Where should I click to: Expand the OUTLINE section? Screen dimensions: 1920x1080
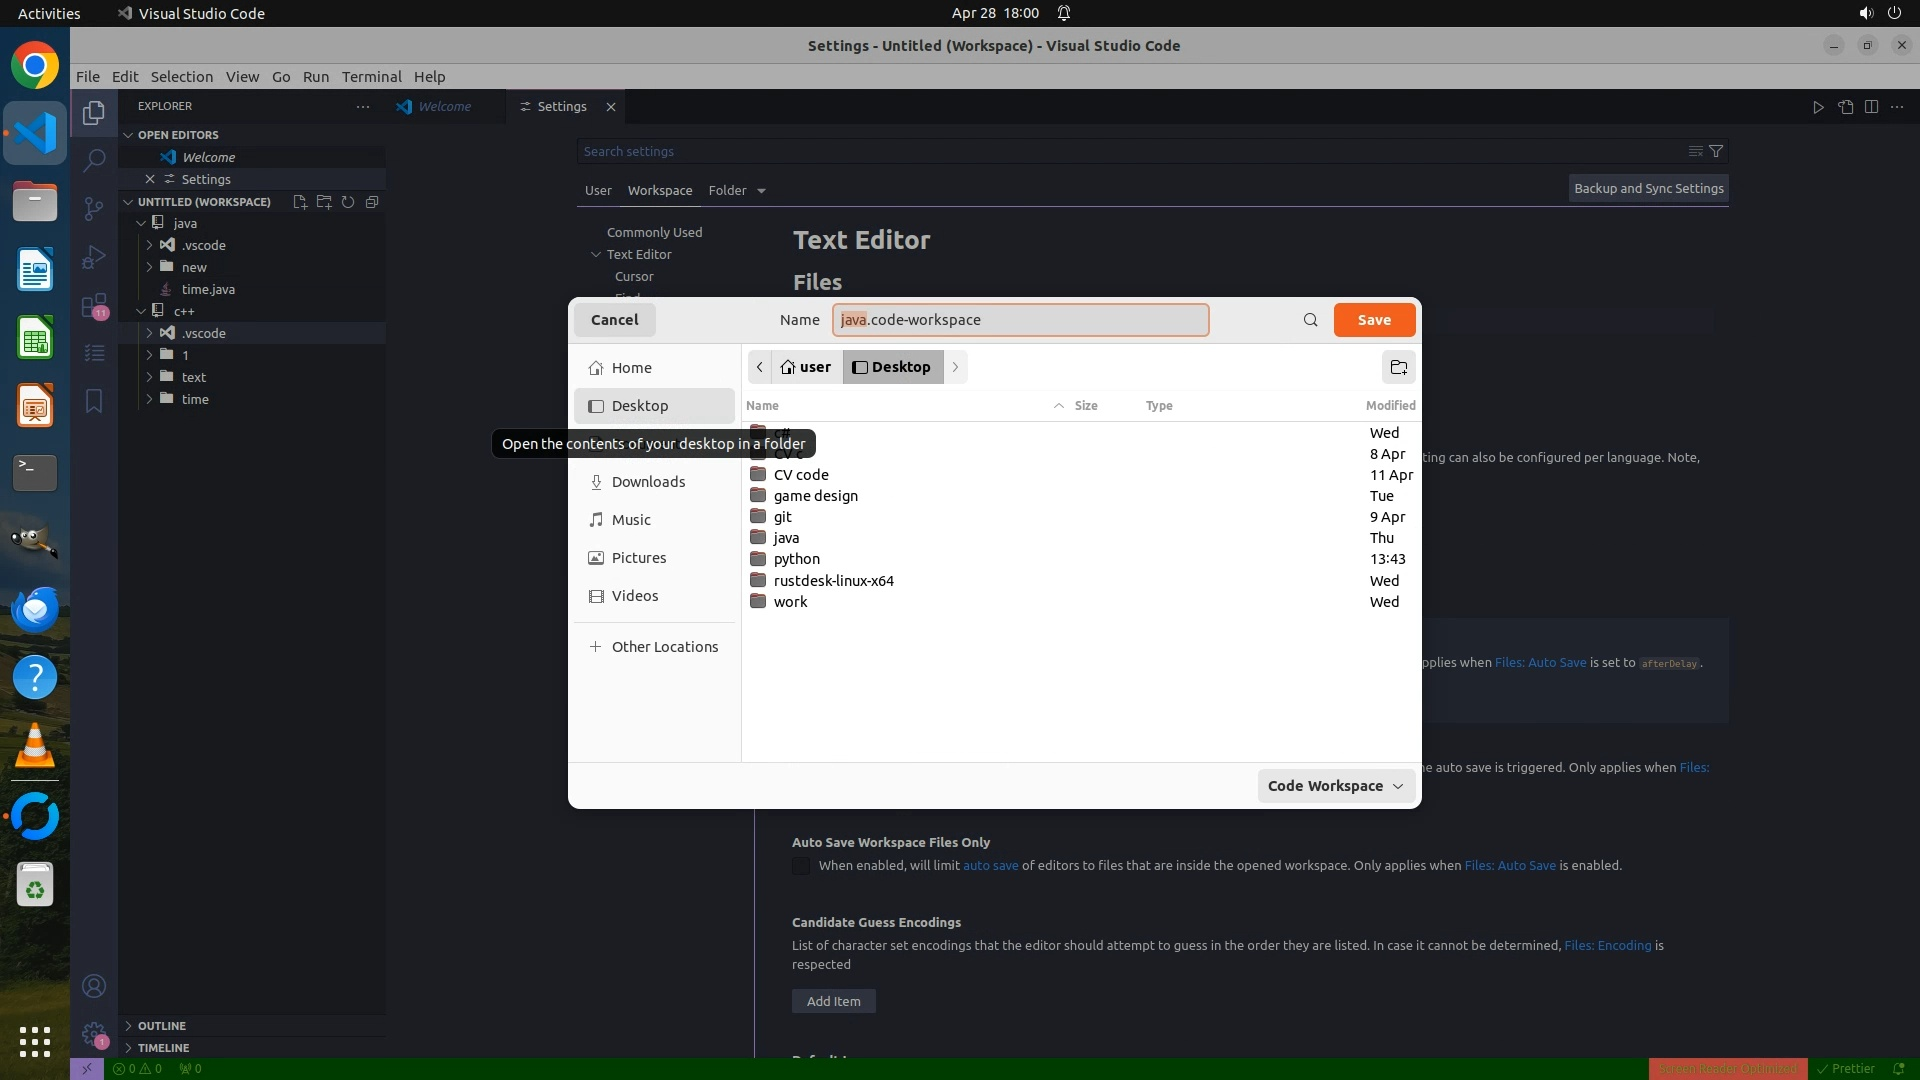161,1026
